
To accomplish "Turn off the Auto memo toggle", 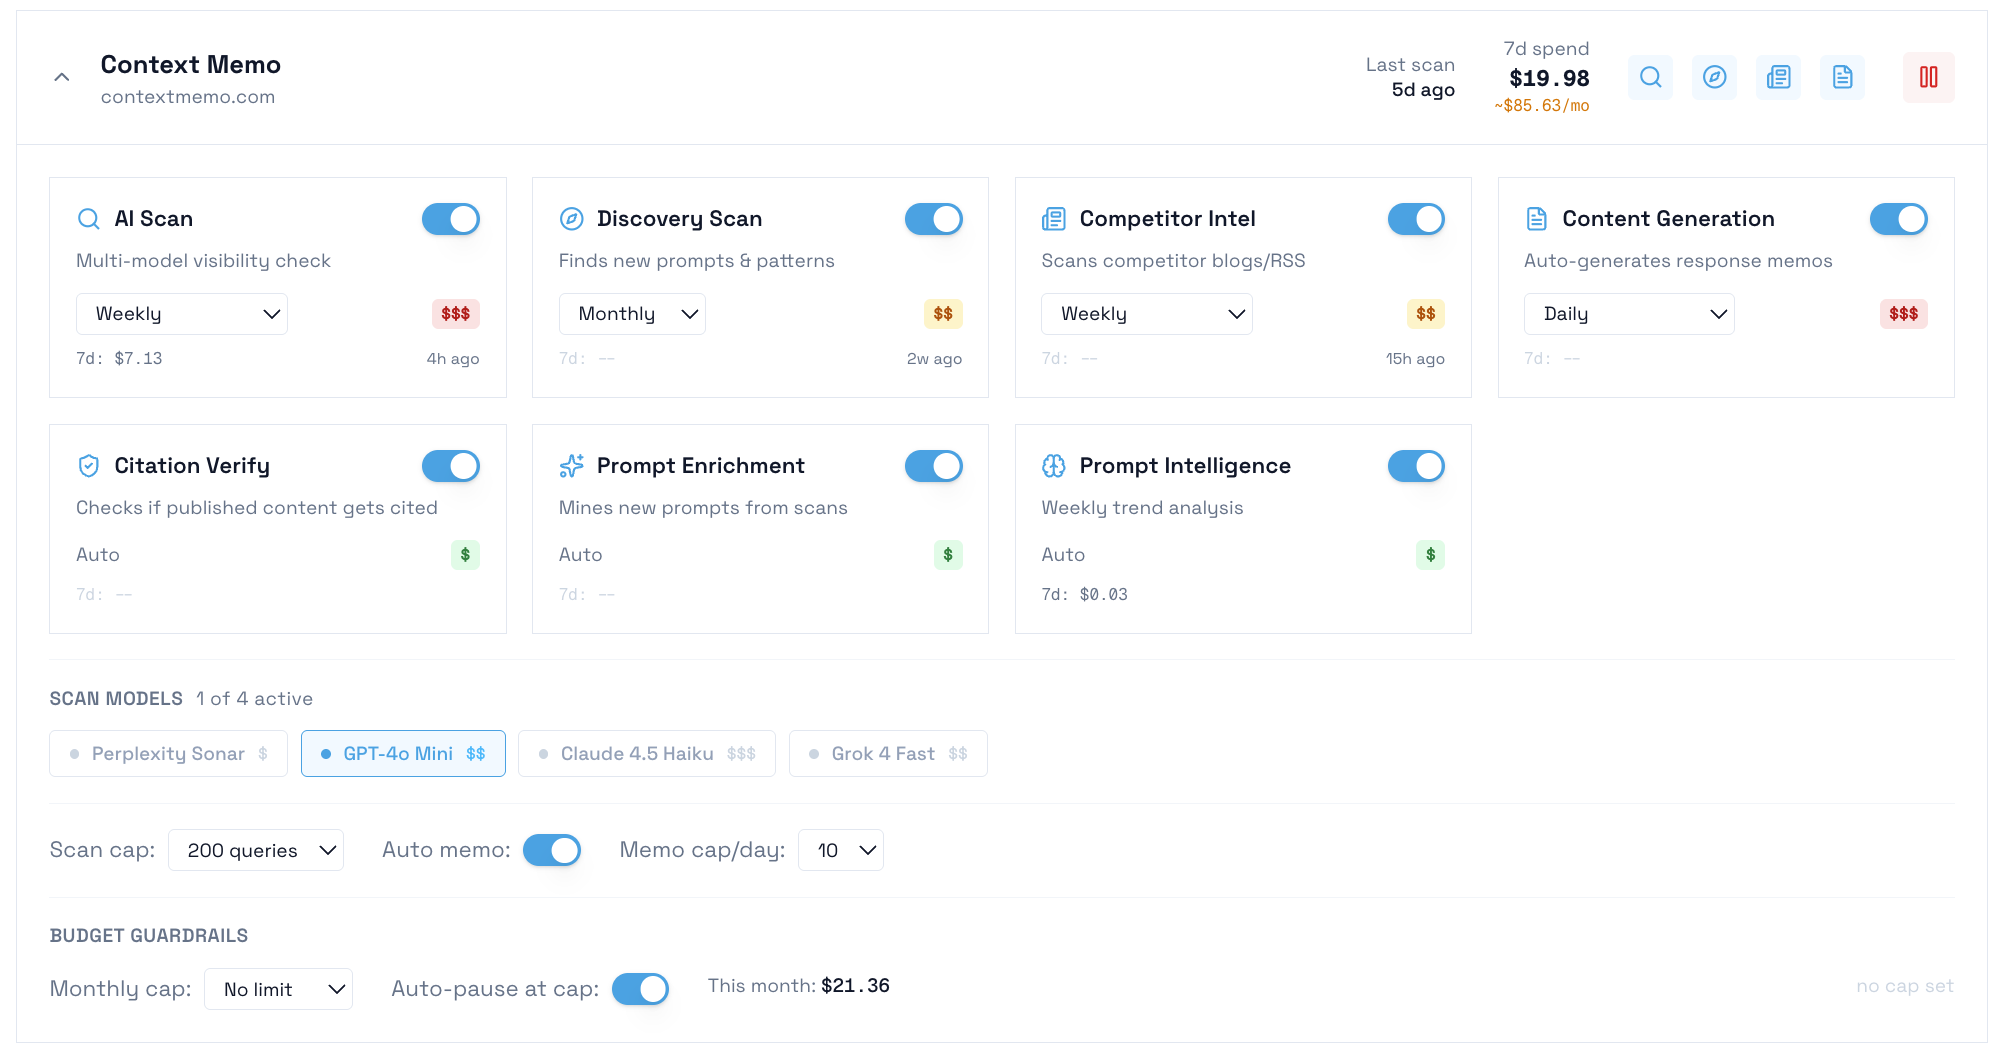I will [552, 849].
